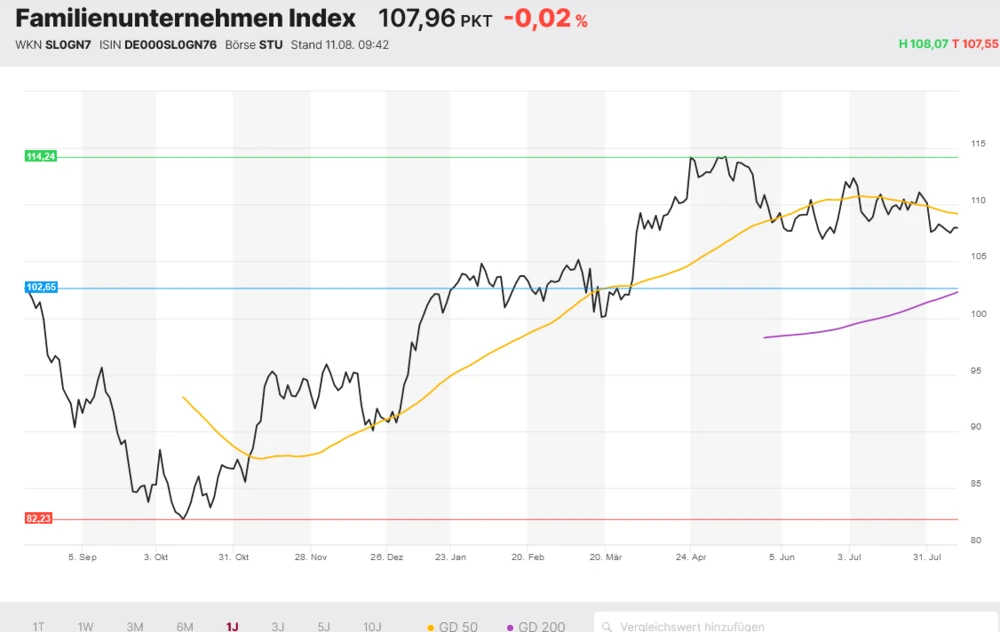
Task: Select the 10J time range
Action: pyautogui.click(x=372, y=627)
